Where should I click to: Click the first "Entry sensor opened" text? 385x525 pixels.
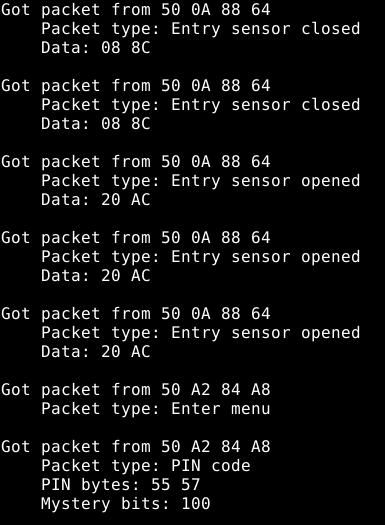click(266, 181)
